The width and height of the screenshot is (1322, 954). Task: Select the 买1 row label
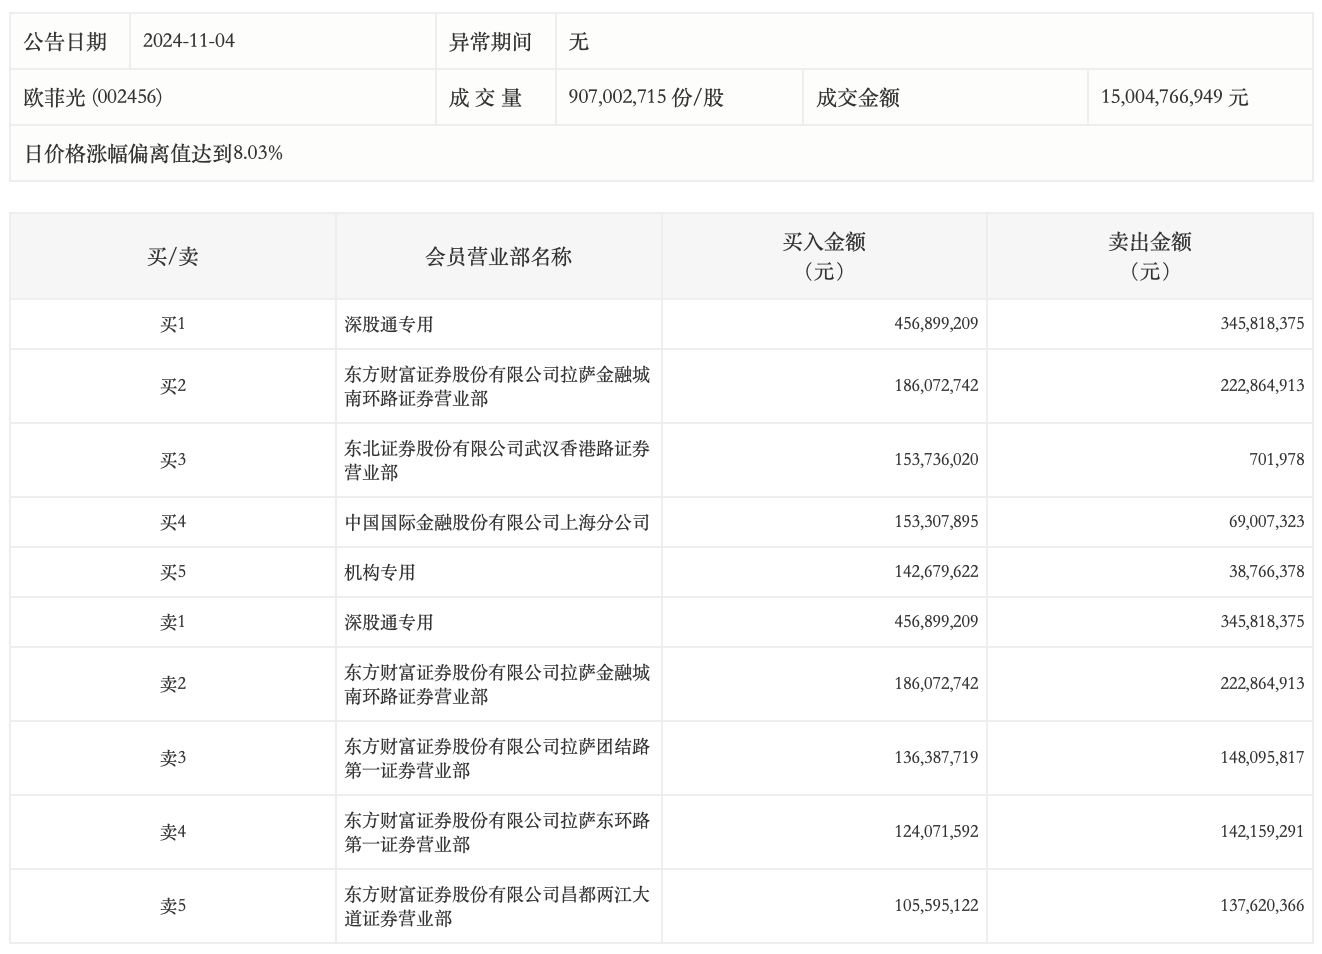coord(173,324)
